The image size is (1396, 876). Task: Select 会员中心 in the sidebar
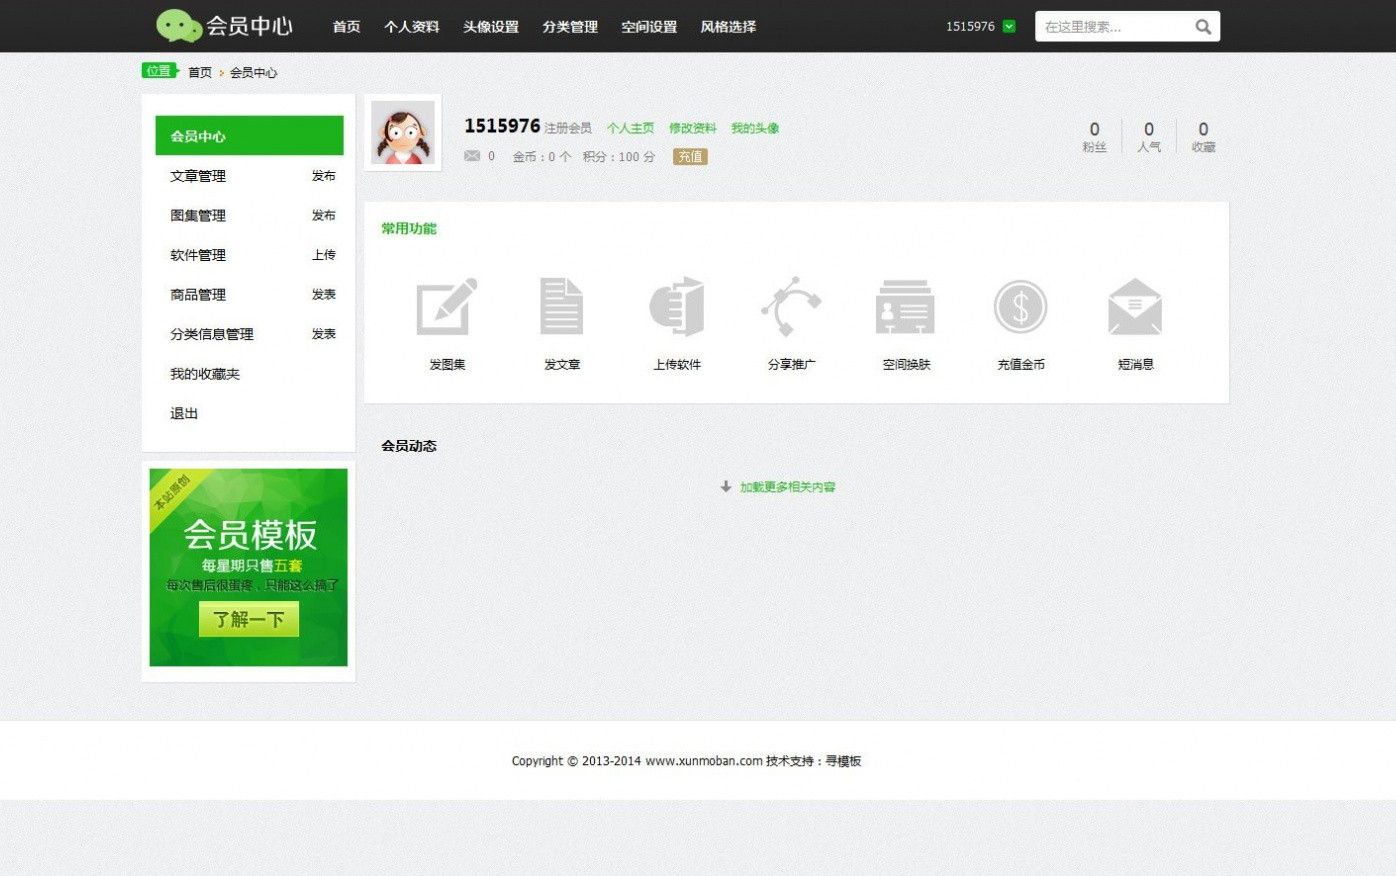click(249, 136)
